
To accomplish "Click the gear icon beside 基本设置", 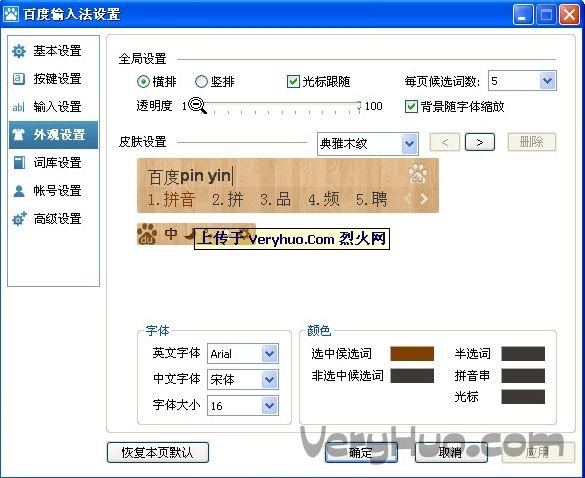I will pos(19,51).
